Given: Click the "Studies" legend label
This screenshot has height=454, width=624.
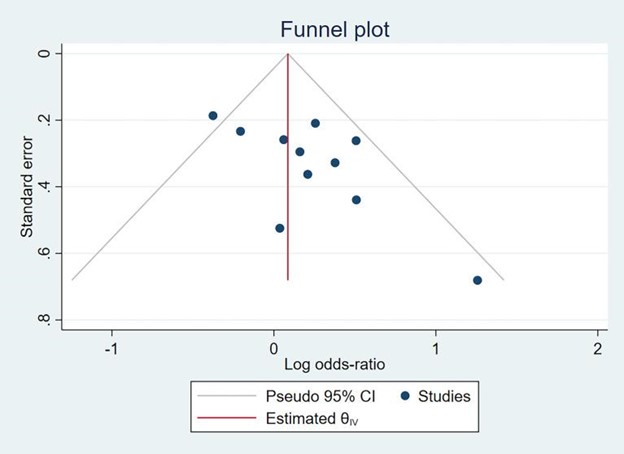Looking at the screenshot, I should pos(446,396).
